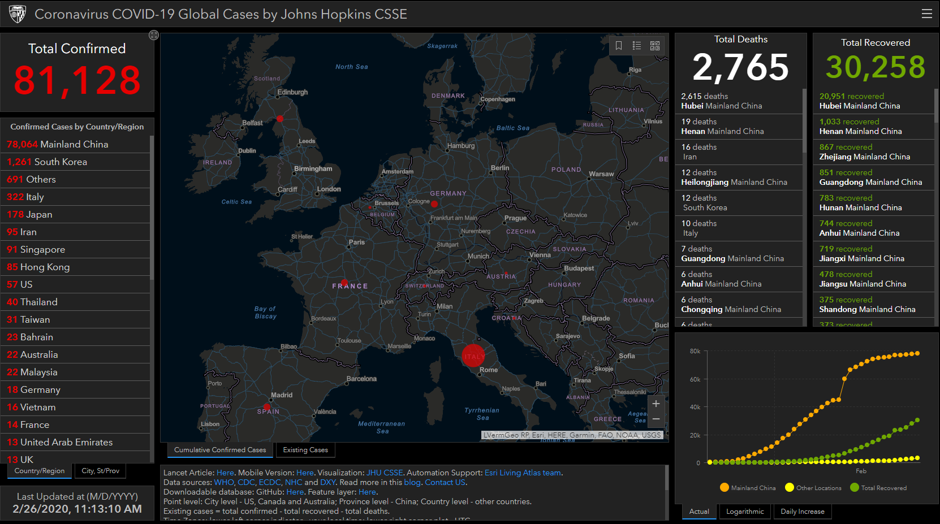This screenshot has width=940, height=524.
Task: Open the Feature layer 'Here' link
Action: [367, 492]
